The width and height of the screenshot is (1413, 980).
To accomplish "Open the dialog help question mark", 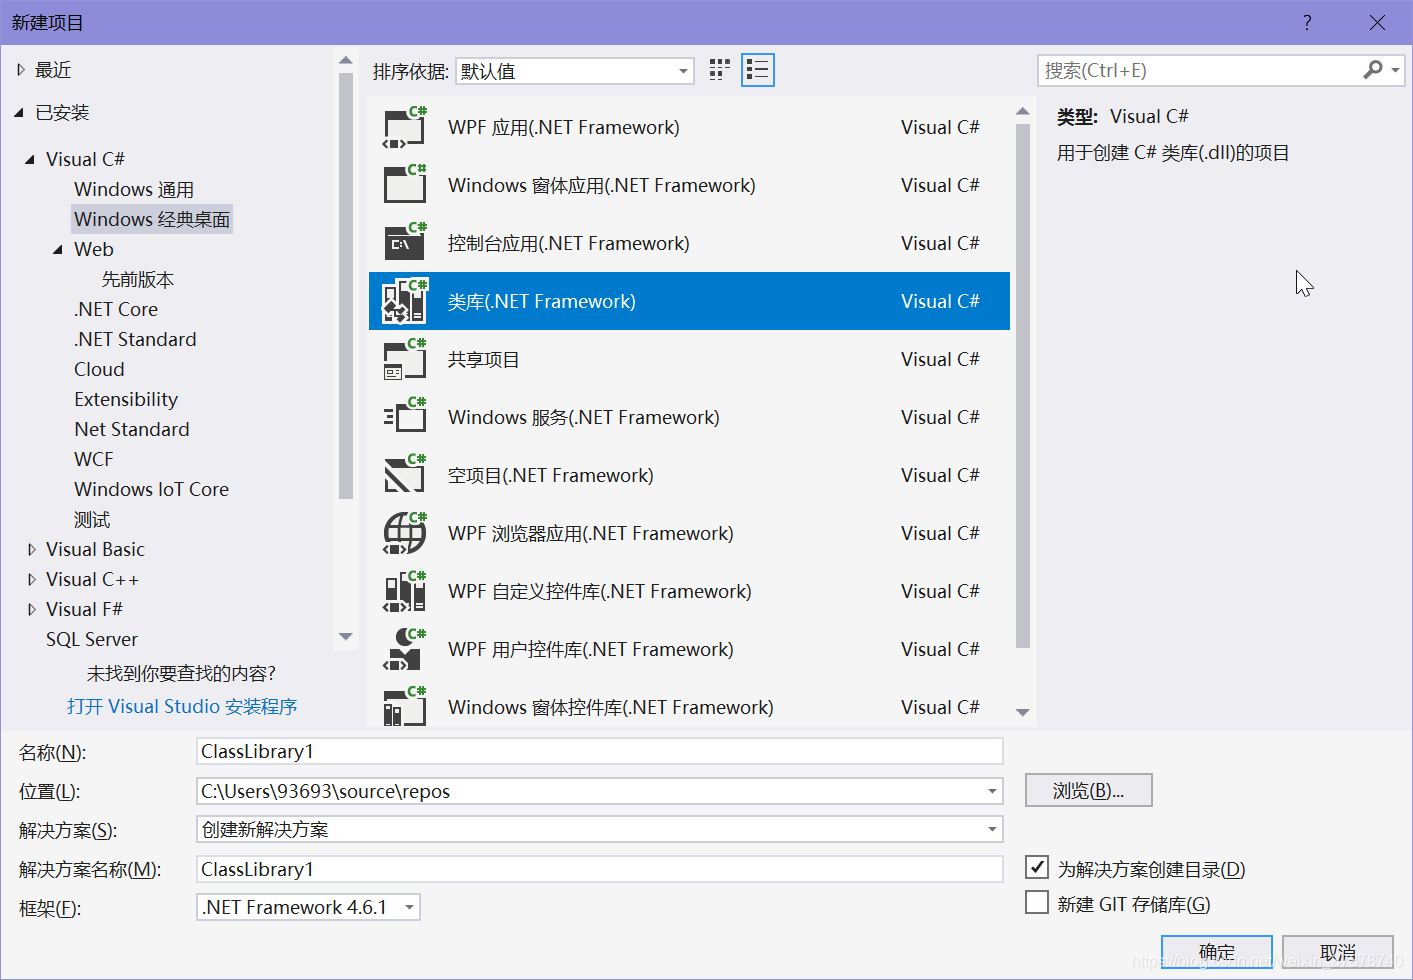I will click(1307, 22).
